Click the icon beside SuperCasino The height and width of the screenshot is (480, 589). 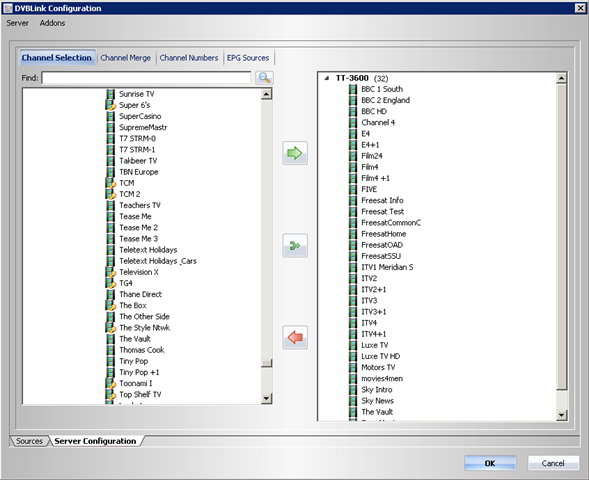[110, 116]
